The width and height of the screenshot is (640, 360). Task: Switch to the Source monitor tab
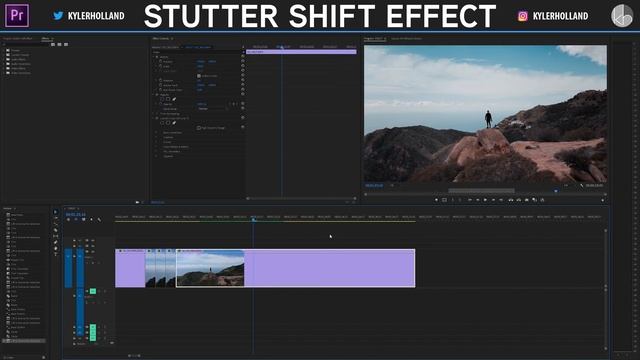point(407,38)
